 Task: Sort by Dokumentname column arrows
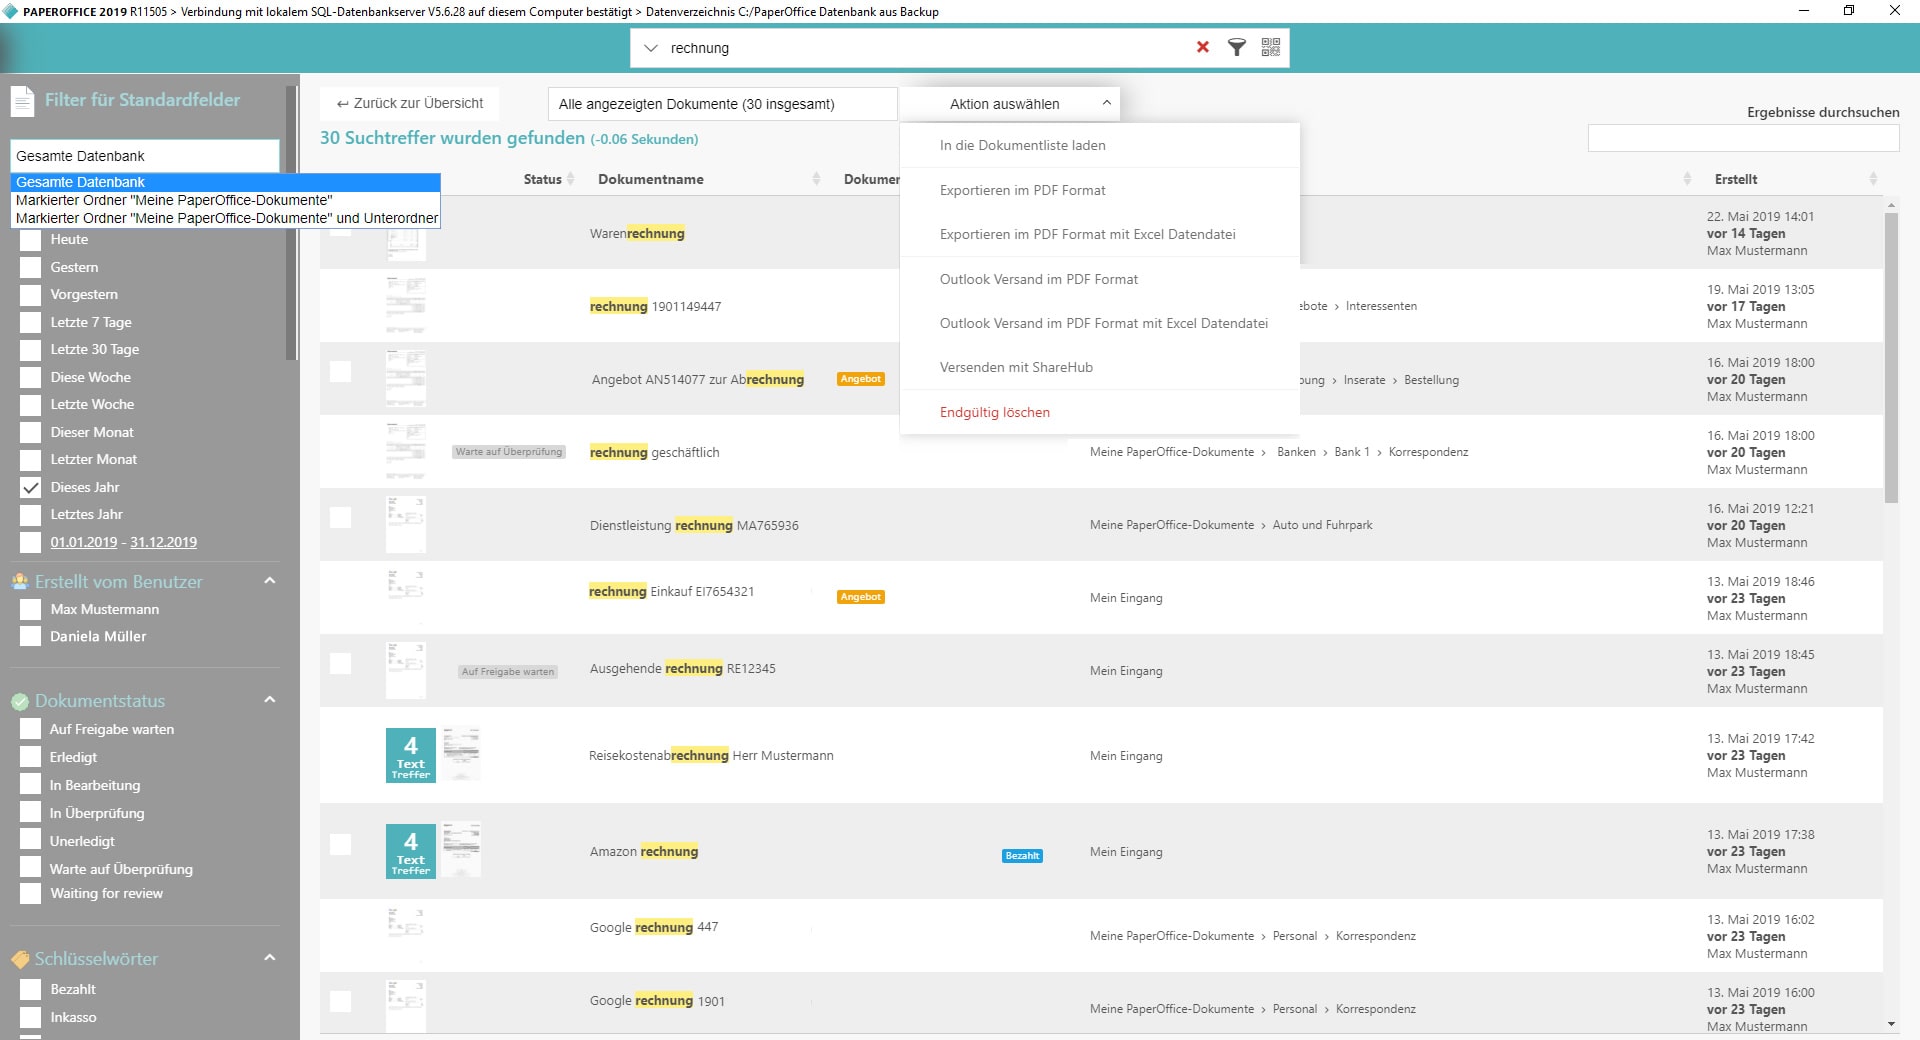pos(816,179)
